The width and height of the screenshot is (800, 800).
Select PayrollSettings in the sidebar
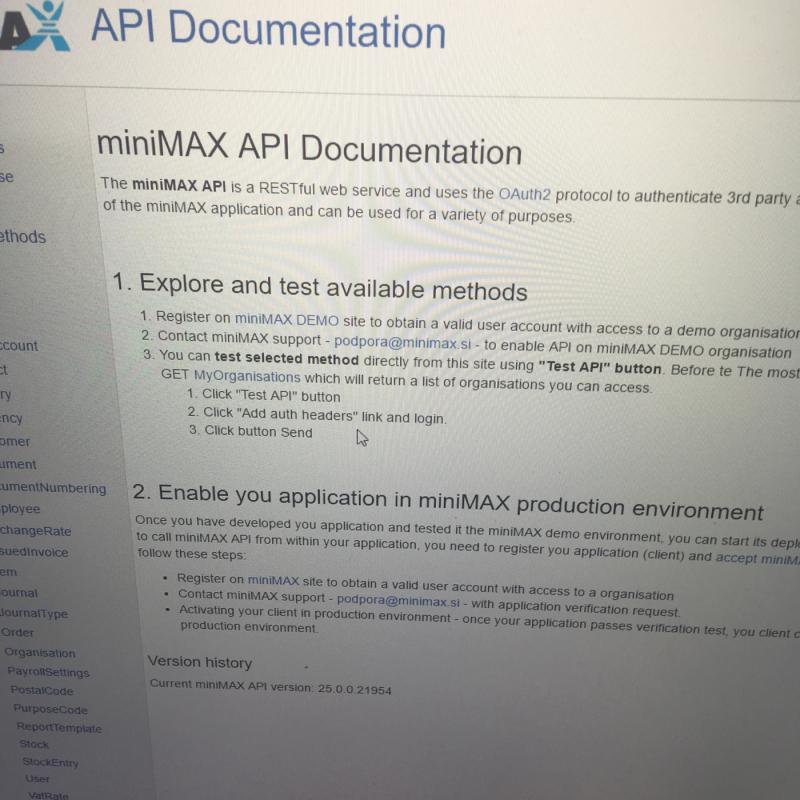pyautogui.click(x=48, y=673)
